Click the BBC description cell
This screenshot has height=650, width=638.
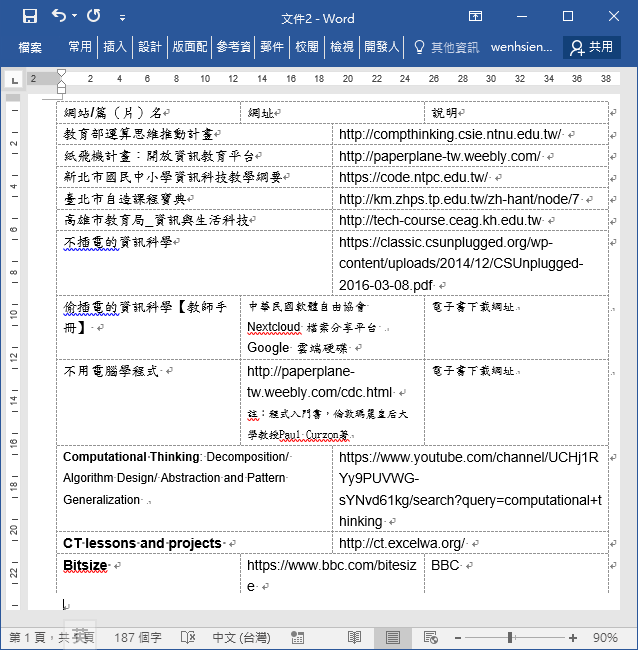[516, 574]
